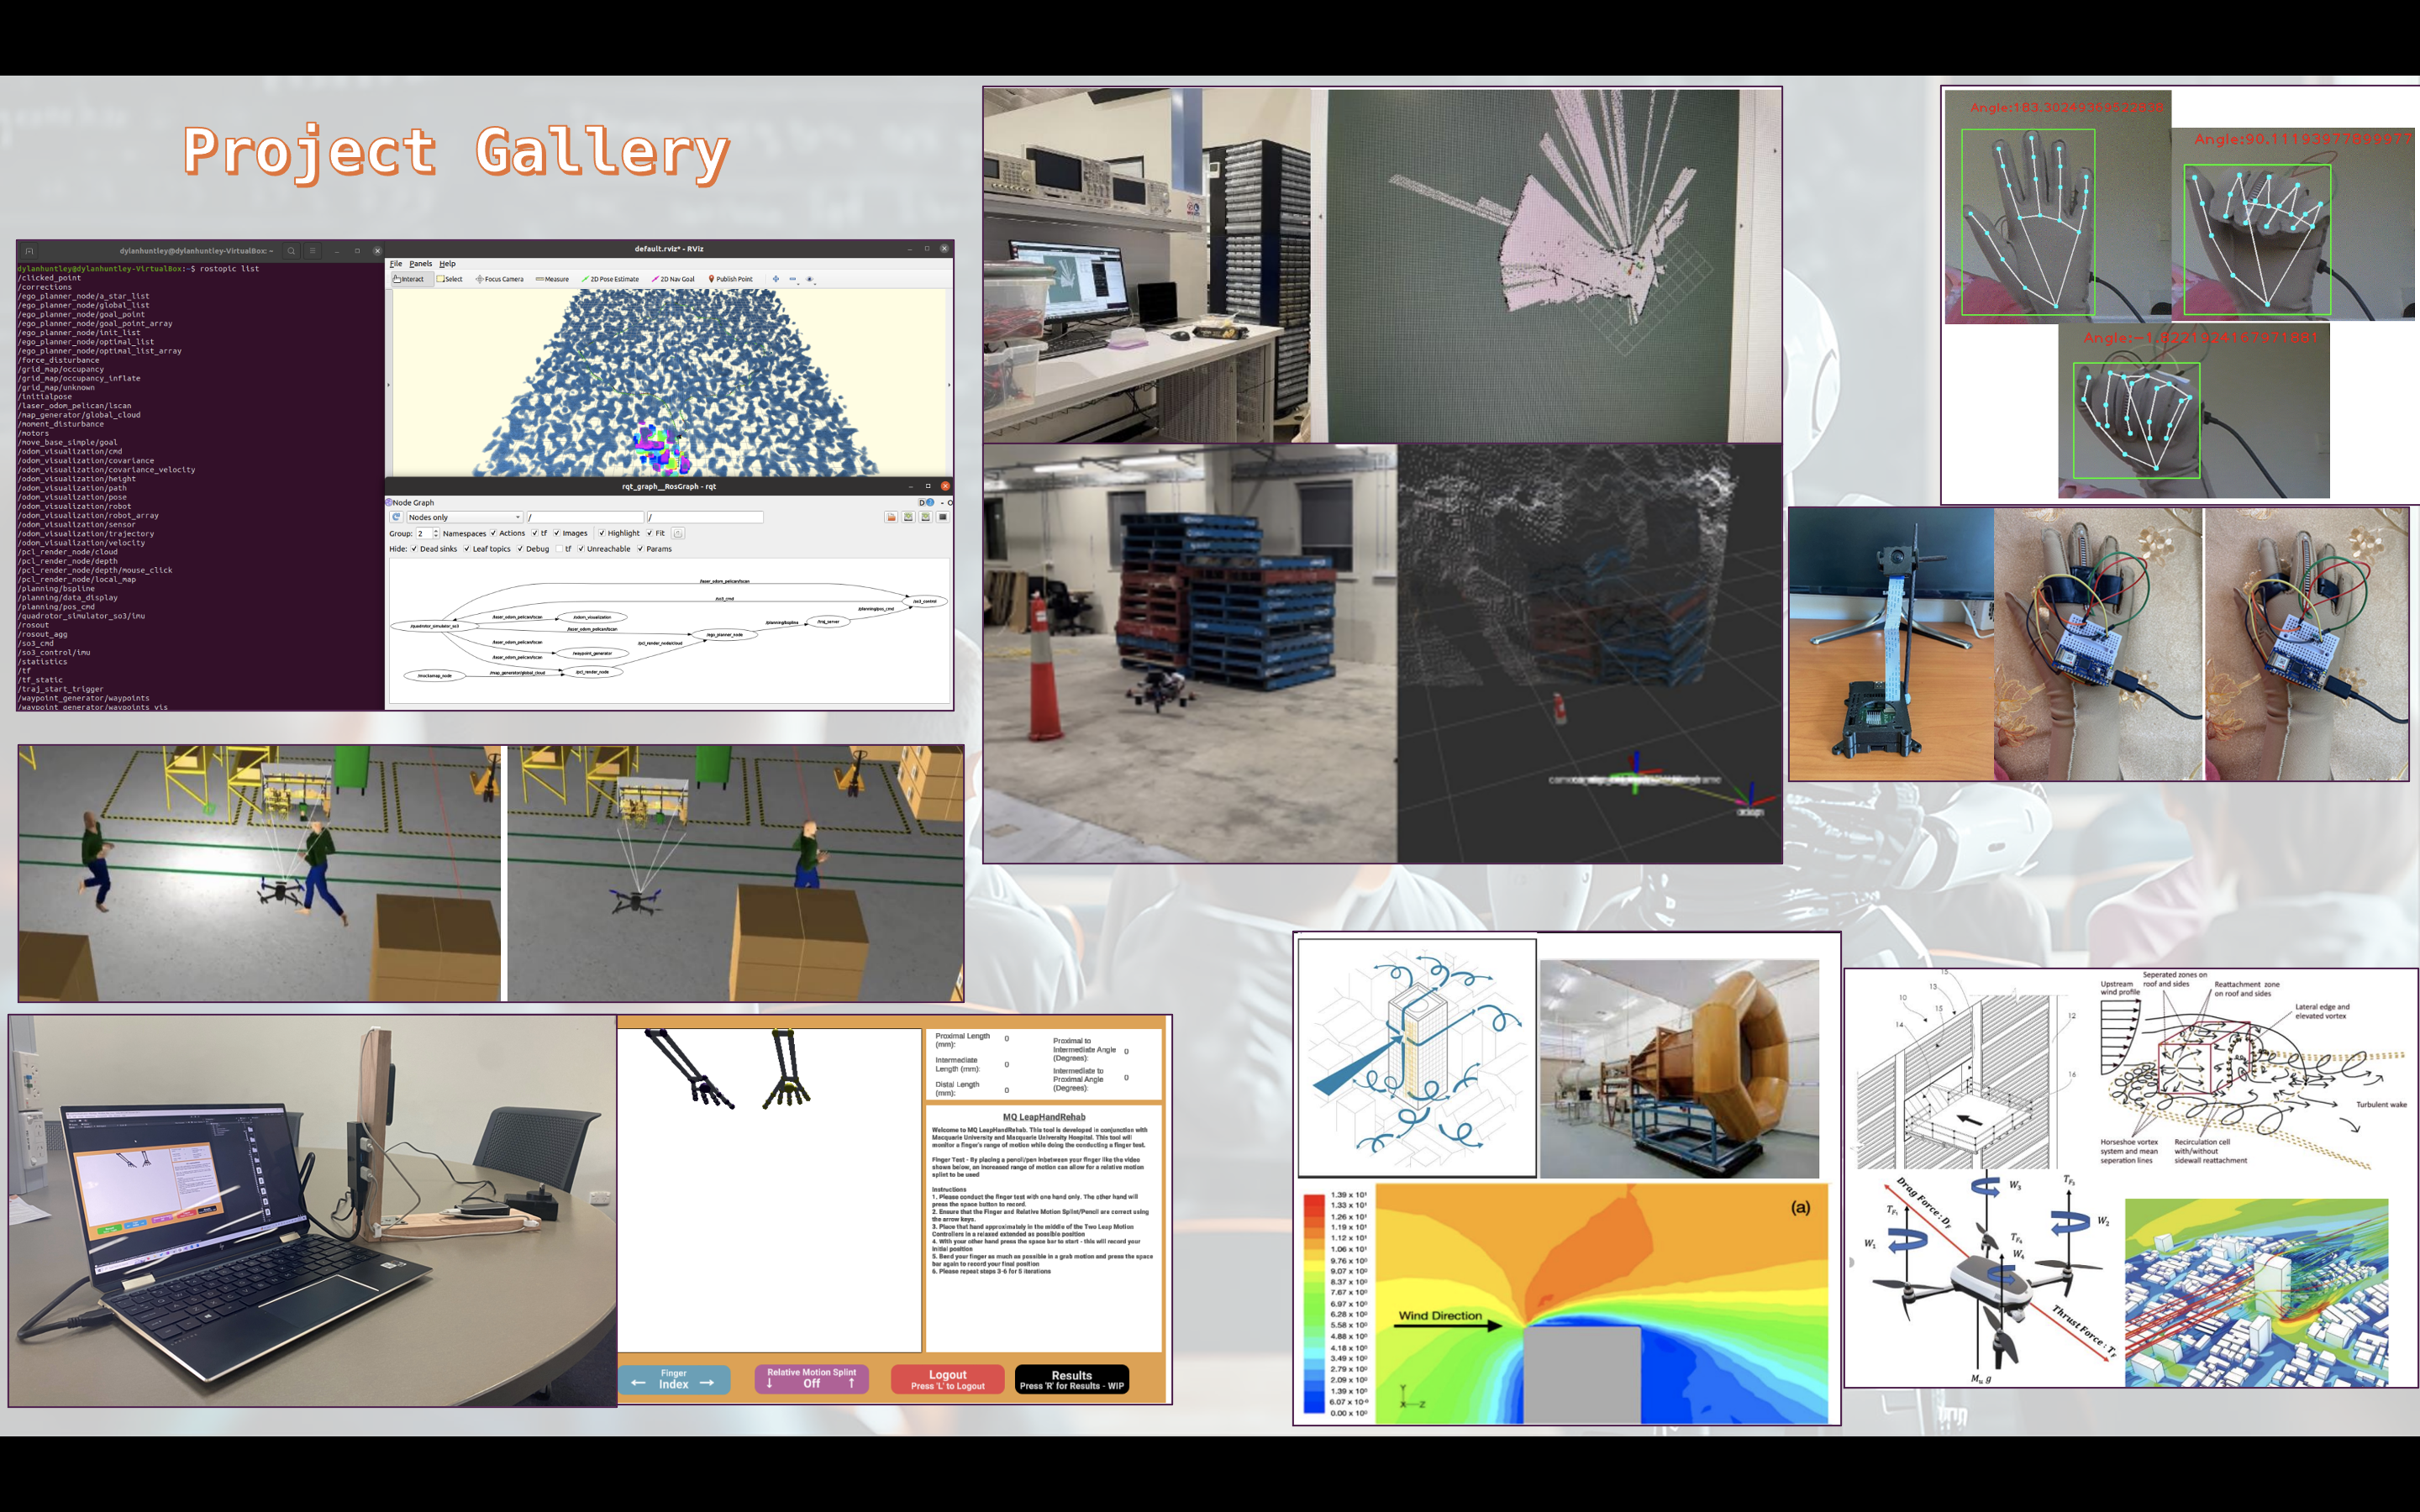
Task: Click the Relative Motion Splint Off toggle
Action: (811, 1379)
